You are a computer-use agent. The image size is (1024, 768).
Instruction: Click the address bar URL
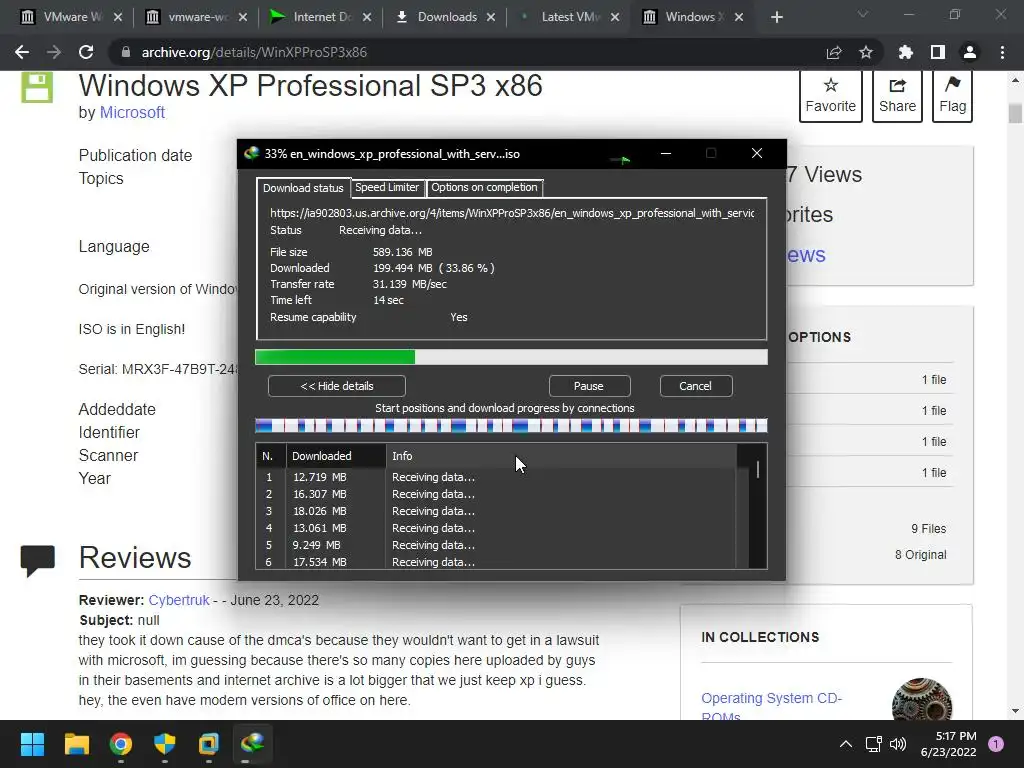coord(254,52)
